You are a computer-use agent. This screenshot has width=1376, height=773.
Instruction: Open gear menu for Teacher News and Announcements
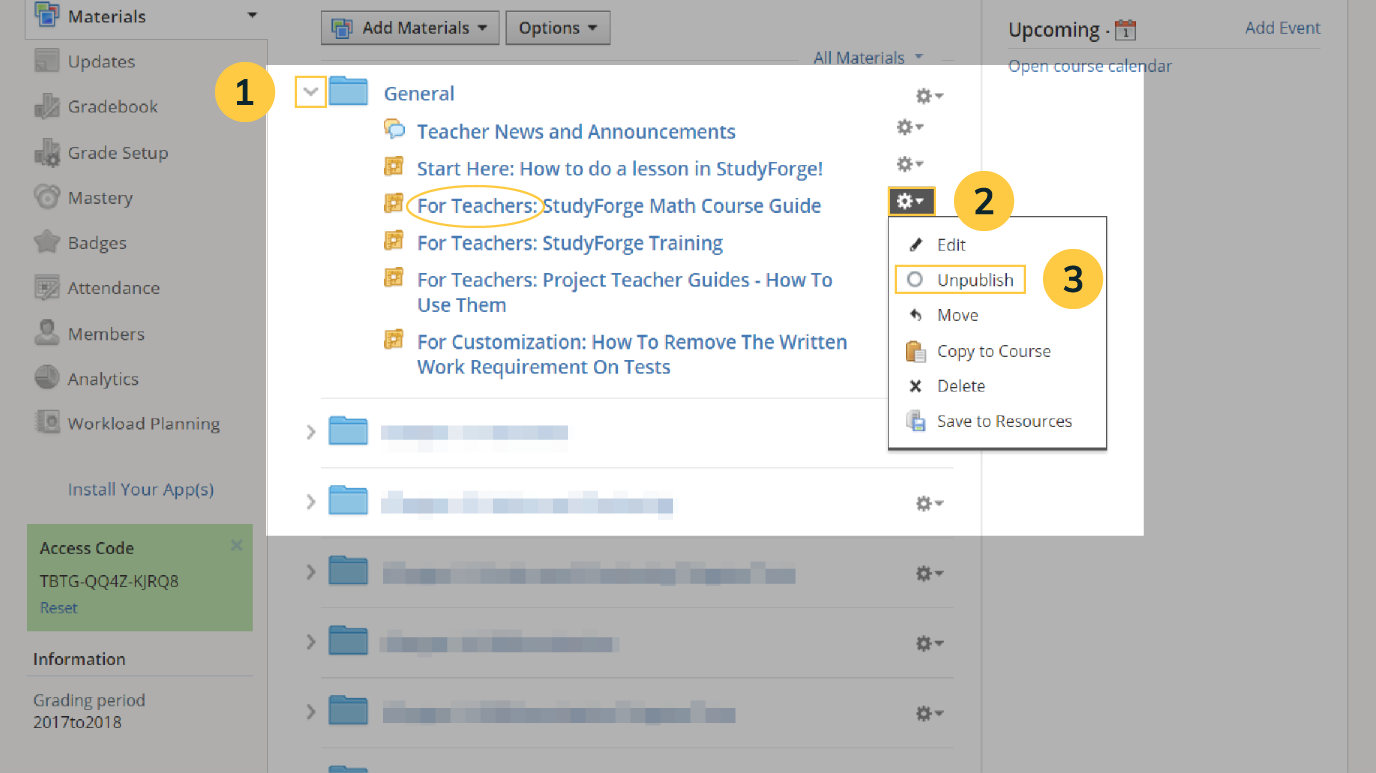[910, 128]
